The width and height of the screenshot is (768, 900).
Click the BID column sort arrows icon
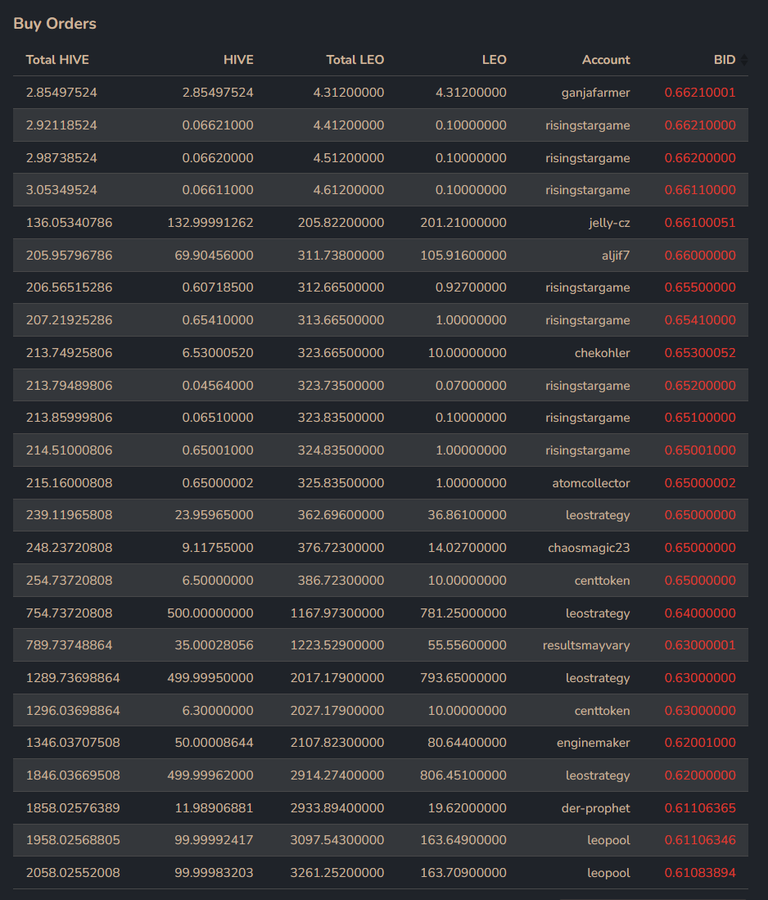744,60
